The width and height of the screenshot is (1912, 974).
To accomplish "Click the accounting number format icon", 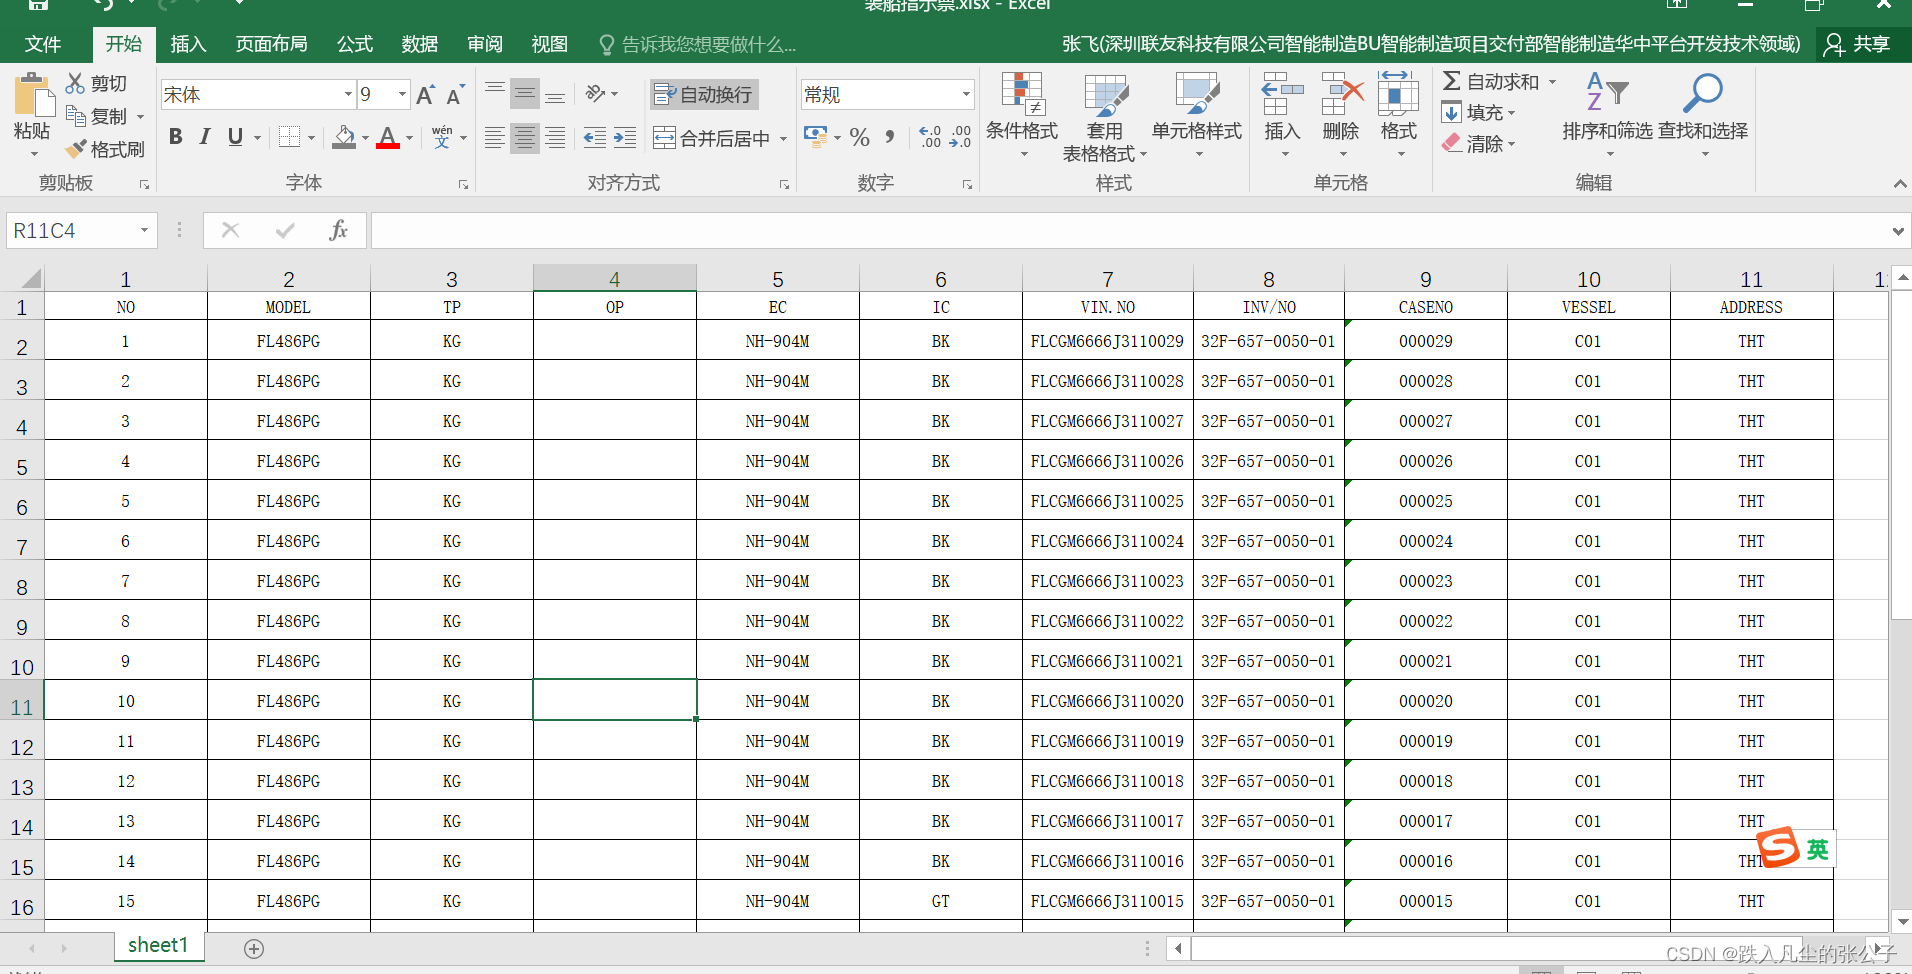I will (x=815, y=136).
